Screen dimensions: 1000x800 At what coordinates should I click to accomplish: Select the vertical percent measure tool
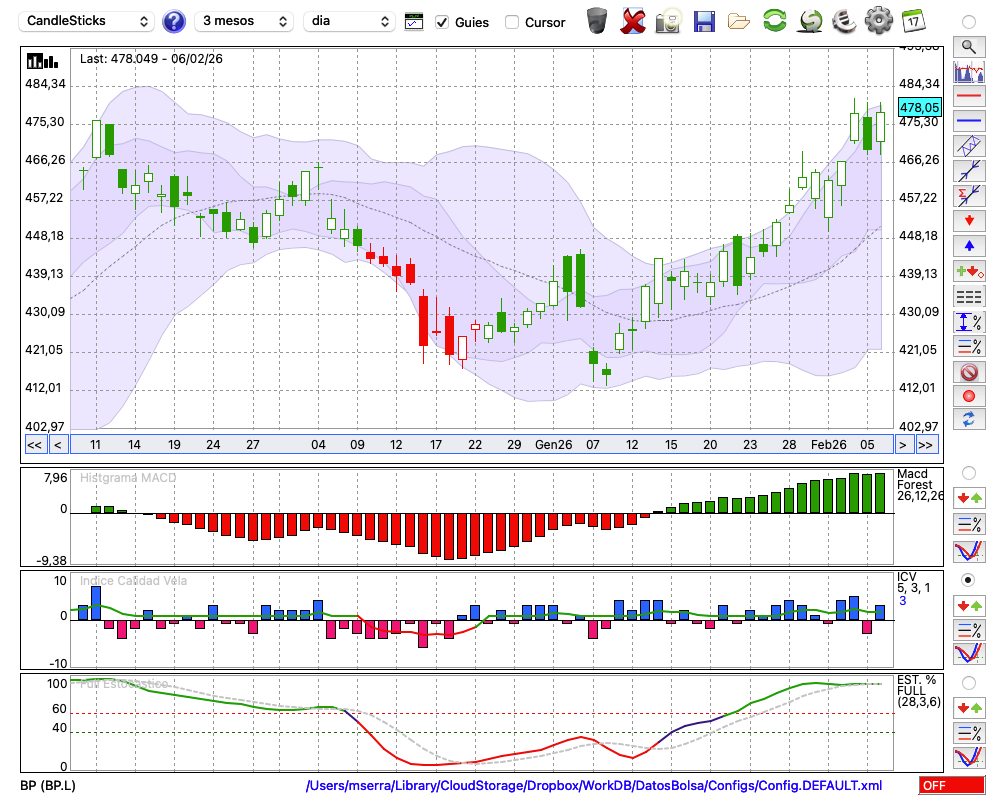tap(969, 322)
